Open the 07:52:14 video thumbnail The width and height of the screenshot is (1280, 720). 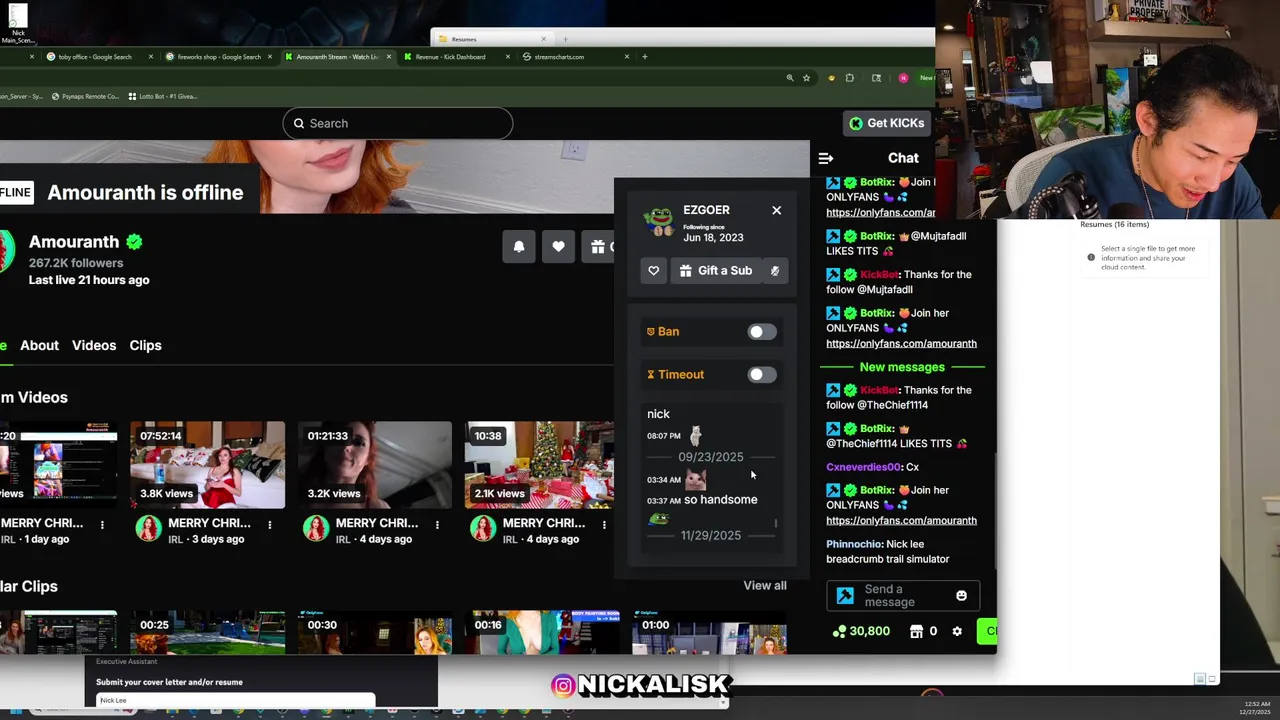pyautogui.click(x=207, y=465)
